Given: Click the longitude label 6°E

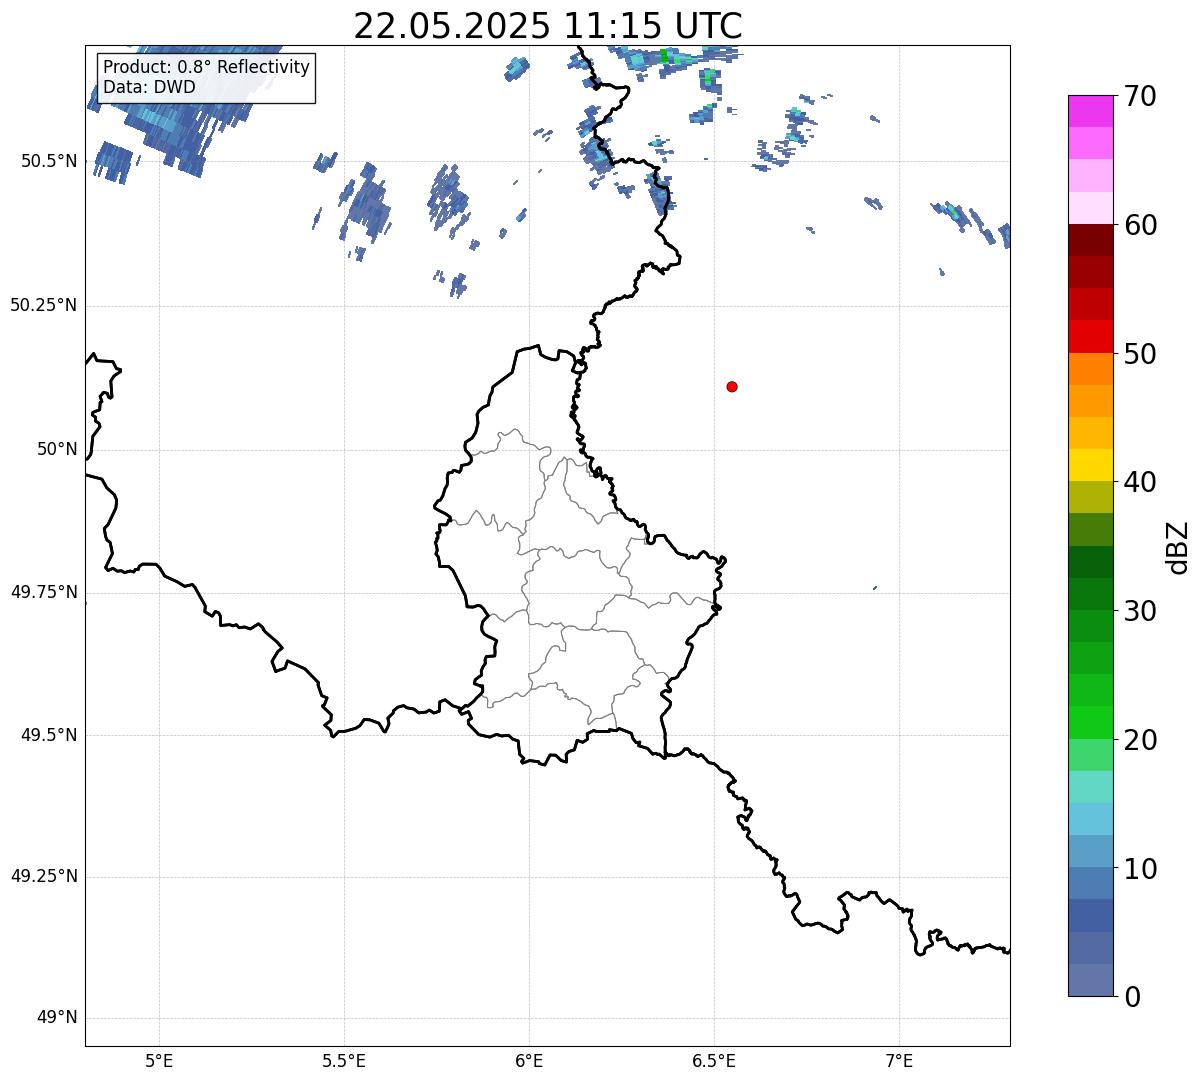Looking at the screenshot, I should tap(529, 1060).
